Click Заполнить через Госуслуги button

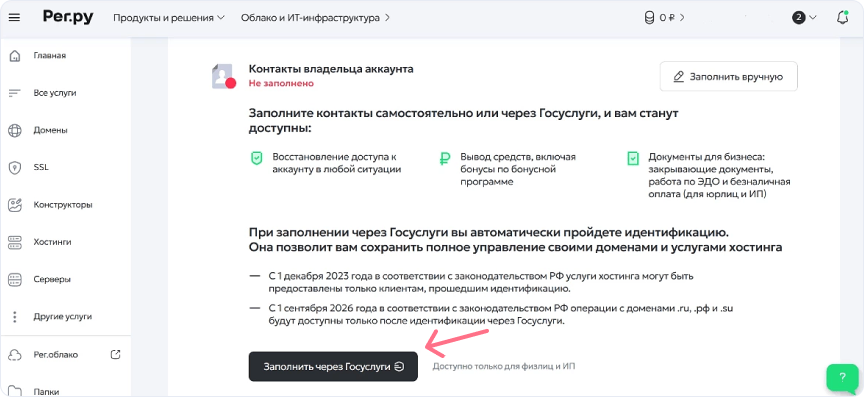333,367
